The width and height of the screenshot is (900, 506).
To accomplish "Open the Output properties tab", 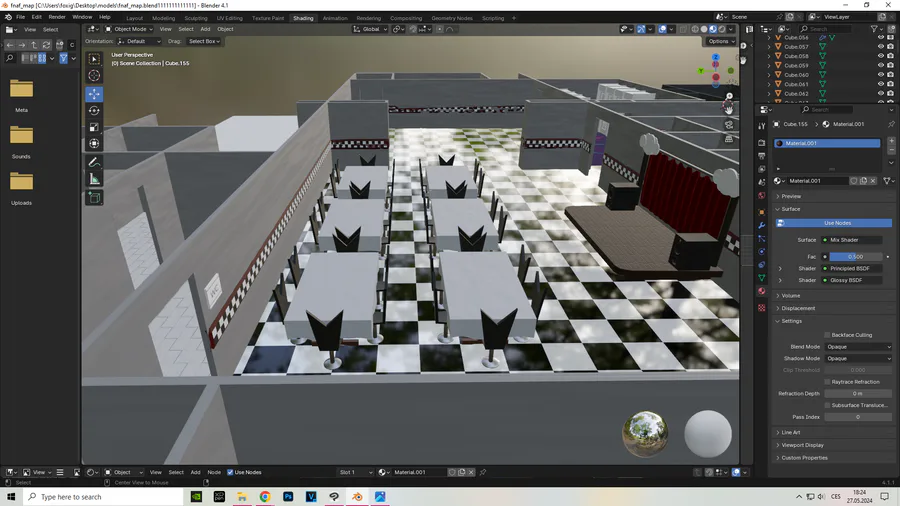I will pyautogui.click(x=762, y=156).
